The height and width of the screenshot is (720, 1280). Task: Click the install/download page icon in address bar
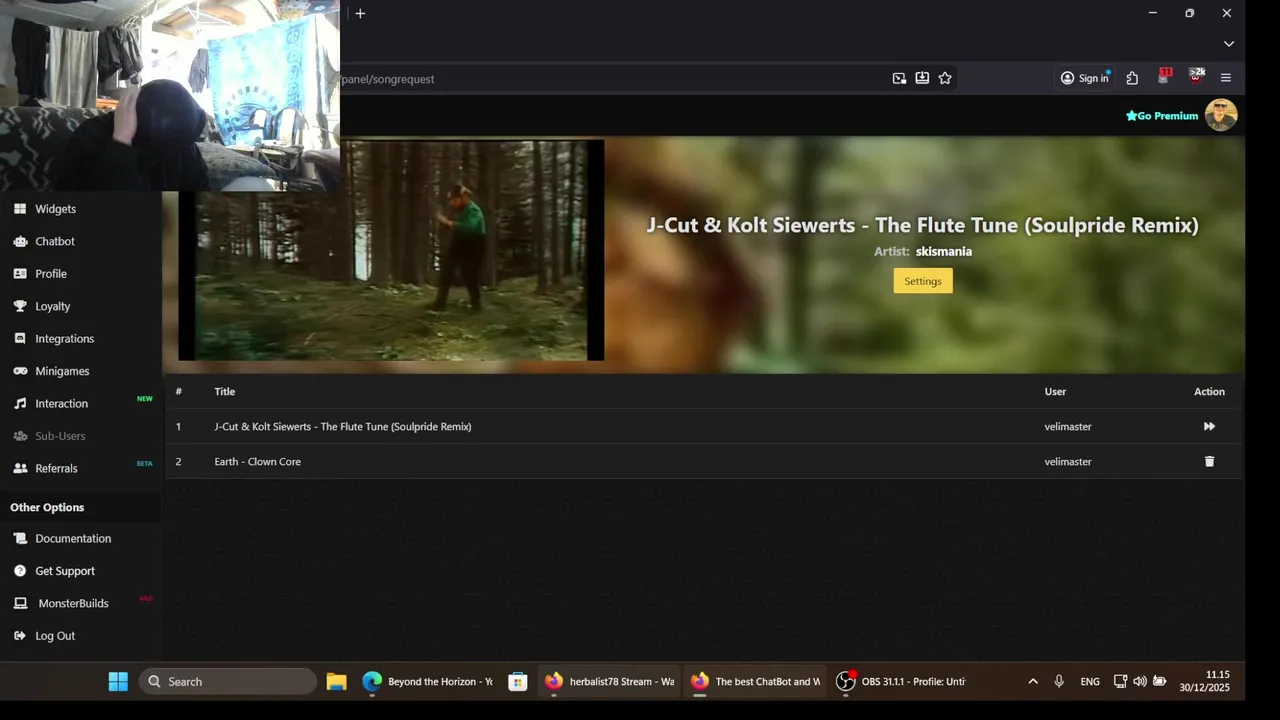[922, 78]
